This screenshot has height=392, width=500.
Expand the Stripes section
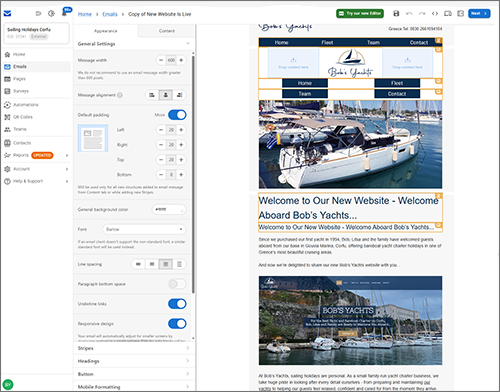point(134,348)
